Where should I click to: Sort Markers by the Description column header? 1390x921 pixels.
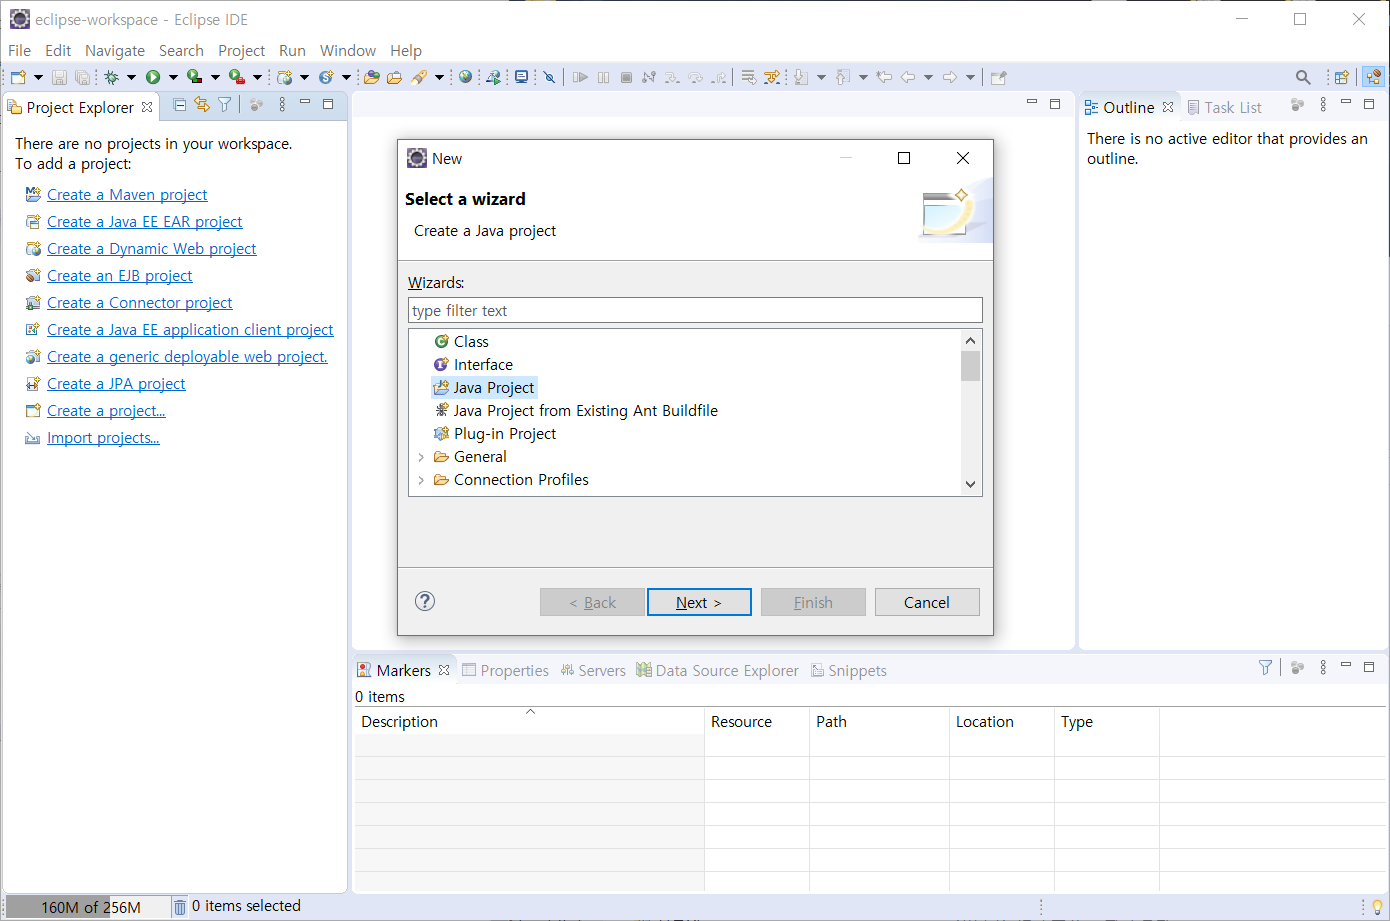click(529, 722)
